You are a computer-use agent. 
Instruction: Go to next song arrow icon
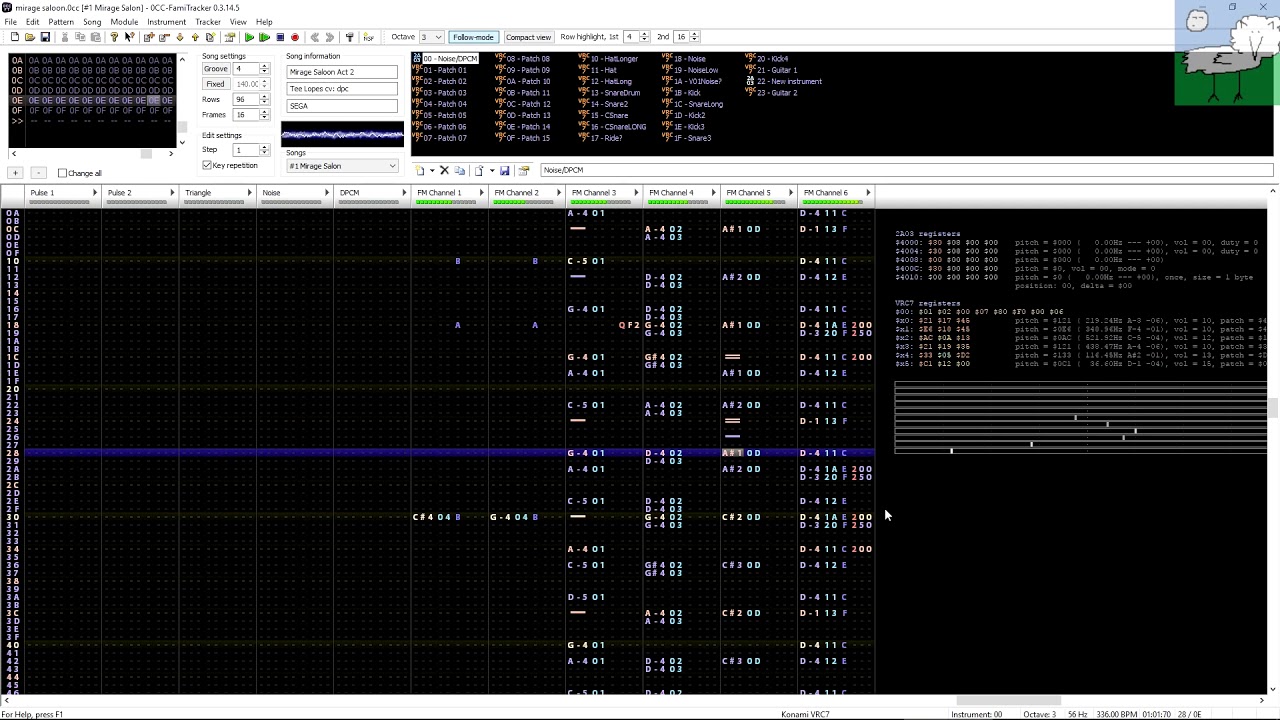(329, 37)
